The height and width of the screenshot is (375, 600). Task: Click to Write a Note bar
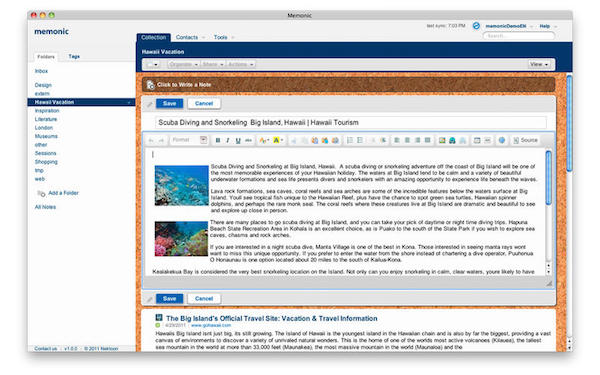pyautogui.click(x=349, y=85)
